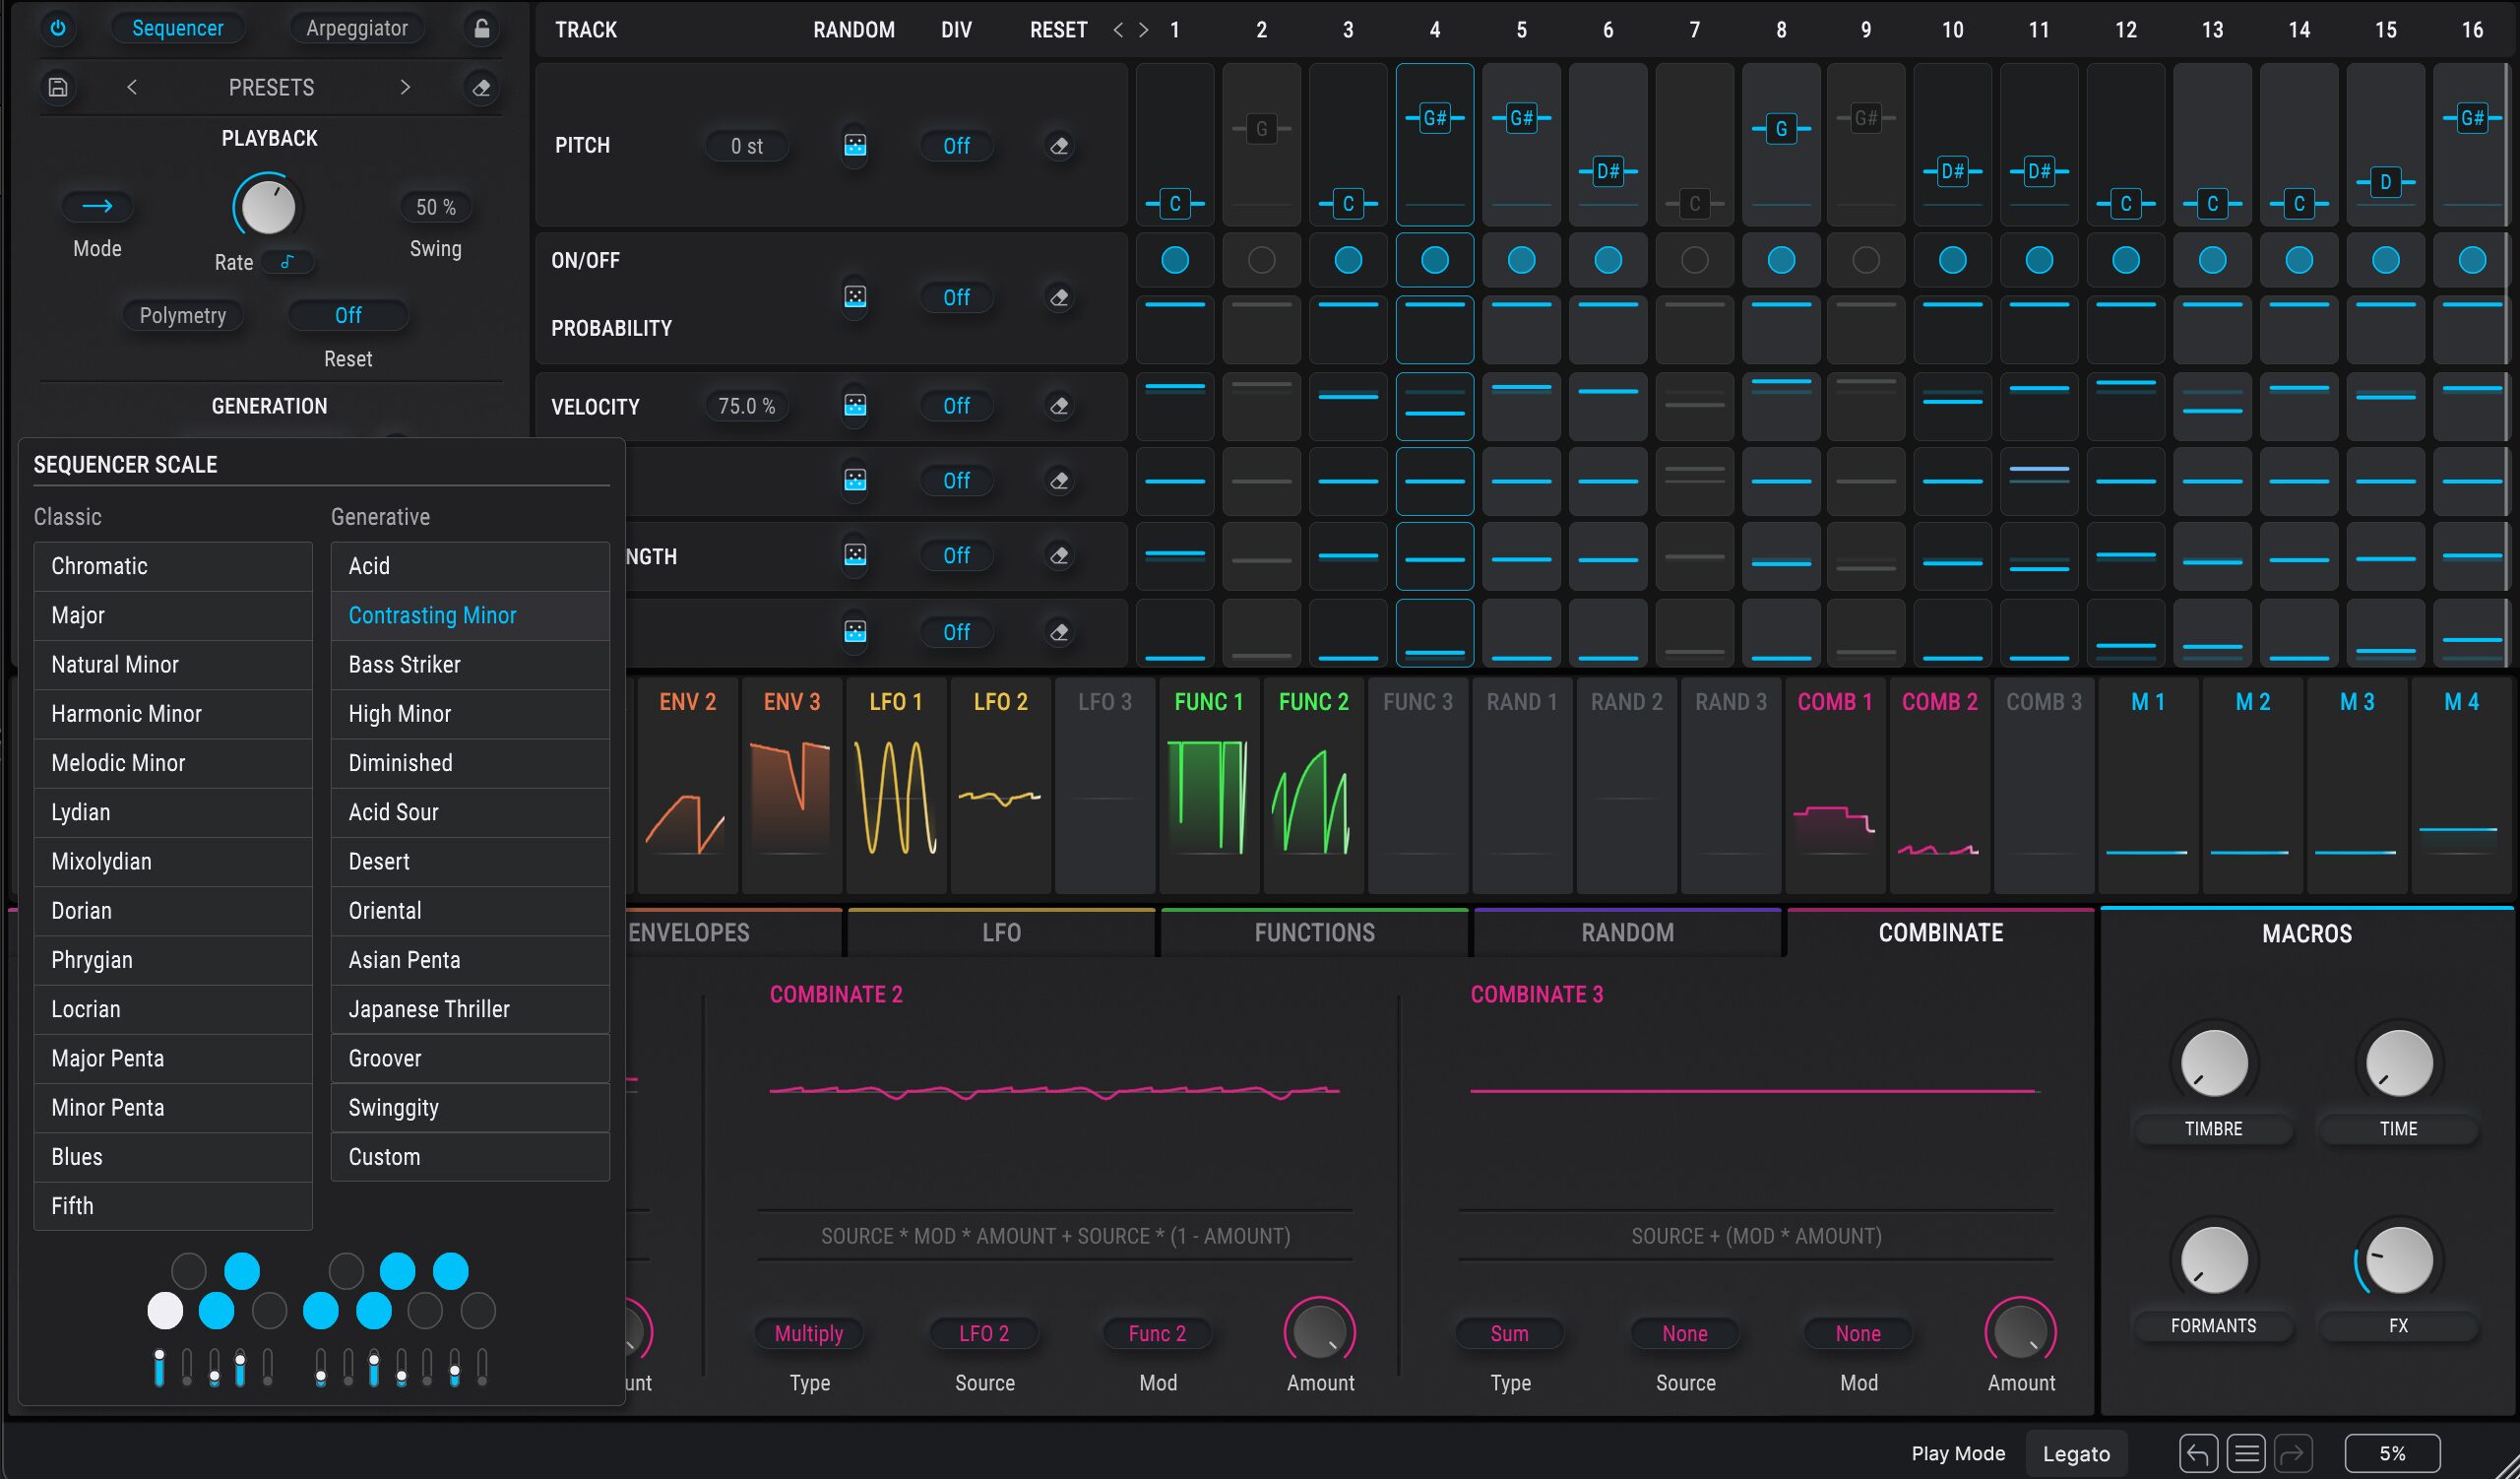
Task: Click Combinate 2 Amount knob
Action: (1319, 1331)
